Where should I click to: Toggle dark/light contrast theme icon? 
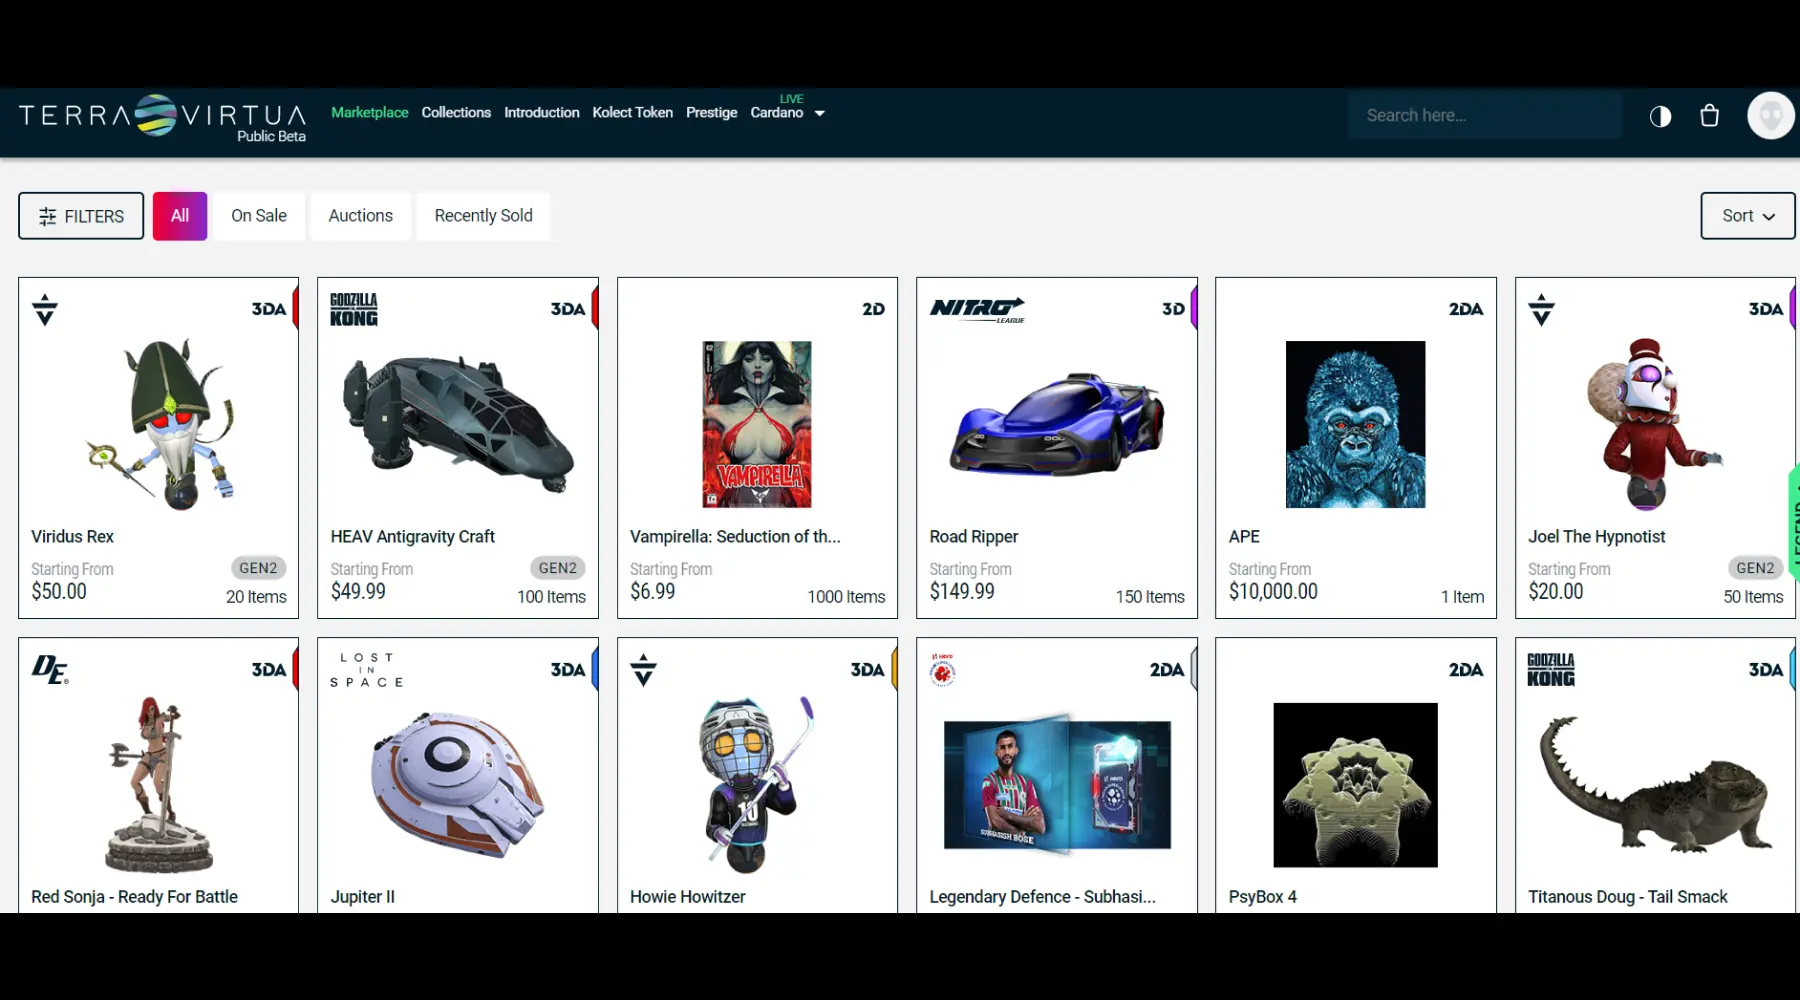pos(1660,116)
